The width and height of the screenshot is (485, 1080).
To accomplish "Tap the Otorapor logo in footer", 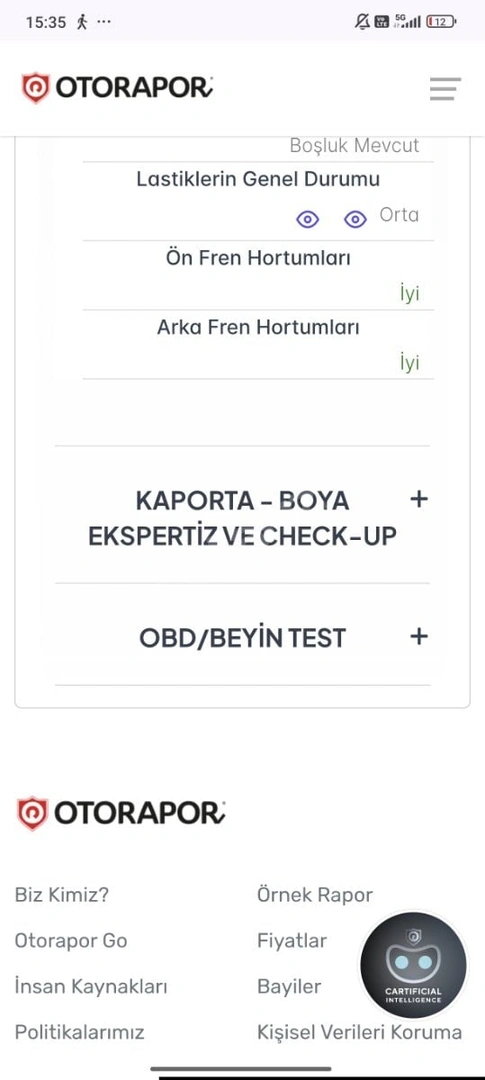I will [121, 813].
